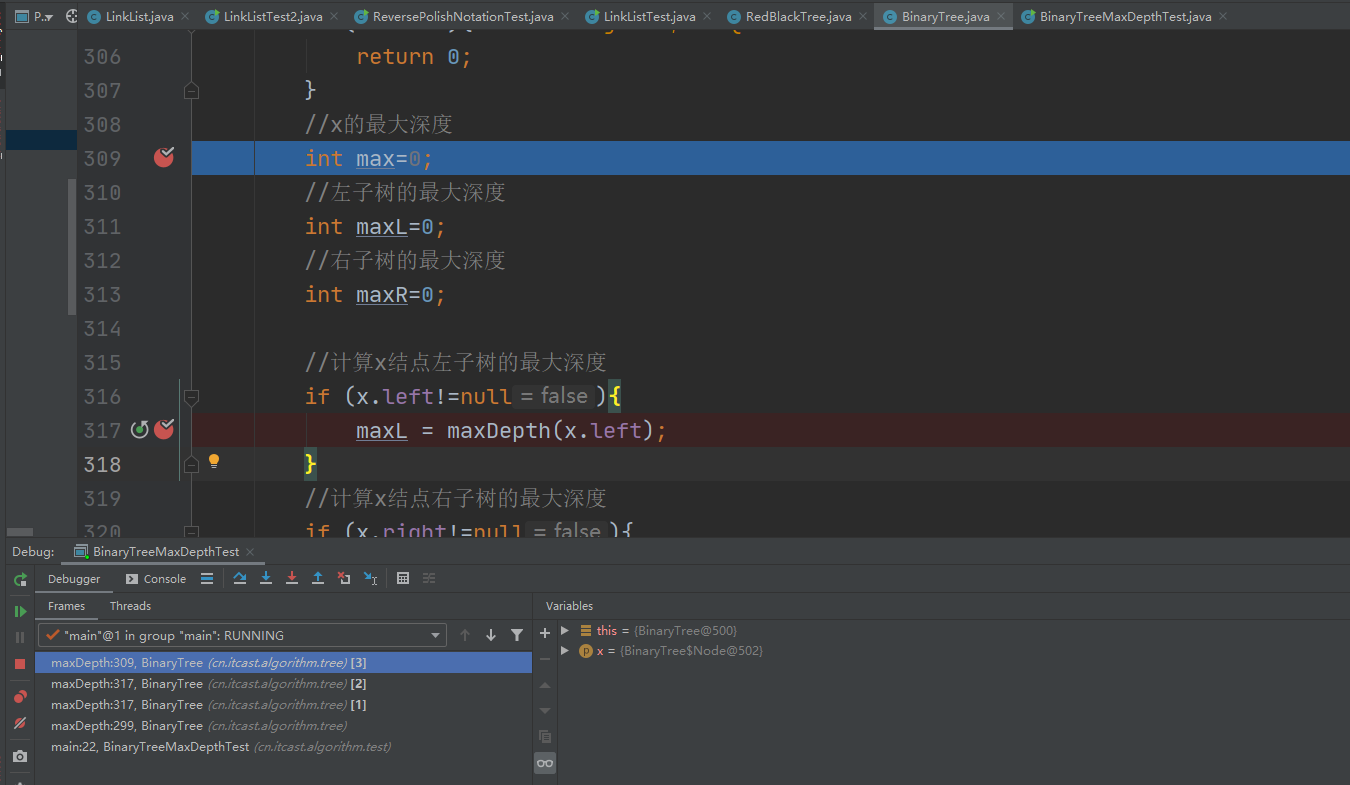Viewport: 1350px width, 785px height.
Task: Select frame maxDepth:317 marked [1]
Action: click(x=283, y=705)
